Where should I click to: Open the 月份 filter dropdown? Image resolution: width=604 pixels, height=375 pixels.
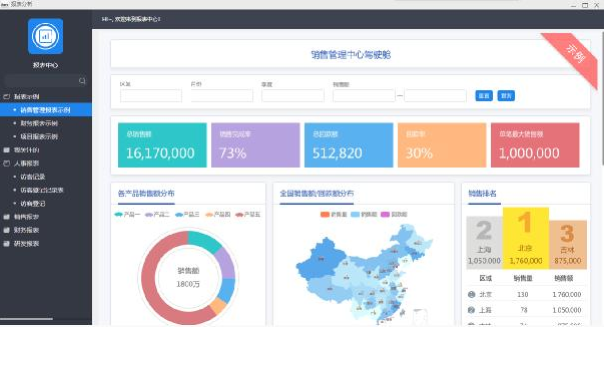click(222, 95)
